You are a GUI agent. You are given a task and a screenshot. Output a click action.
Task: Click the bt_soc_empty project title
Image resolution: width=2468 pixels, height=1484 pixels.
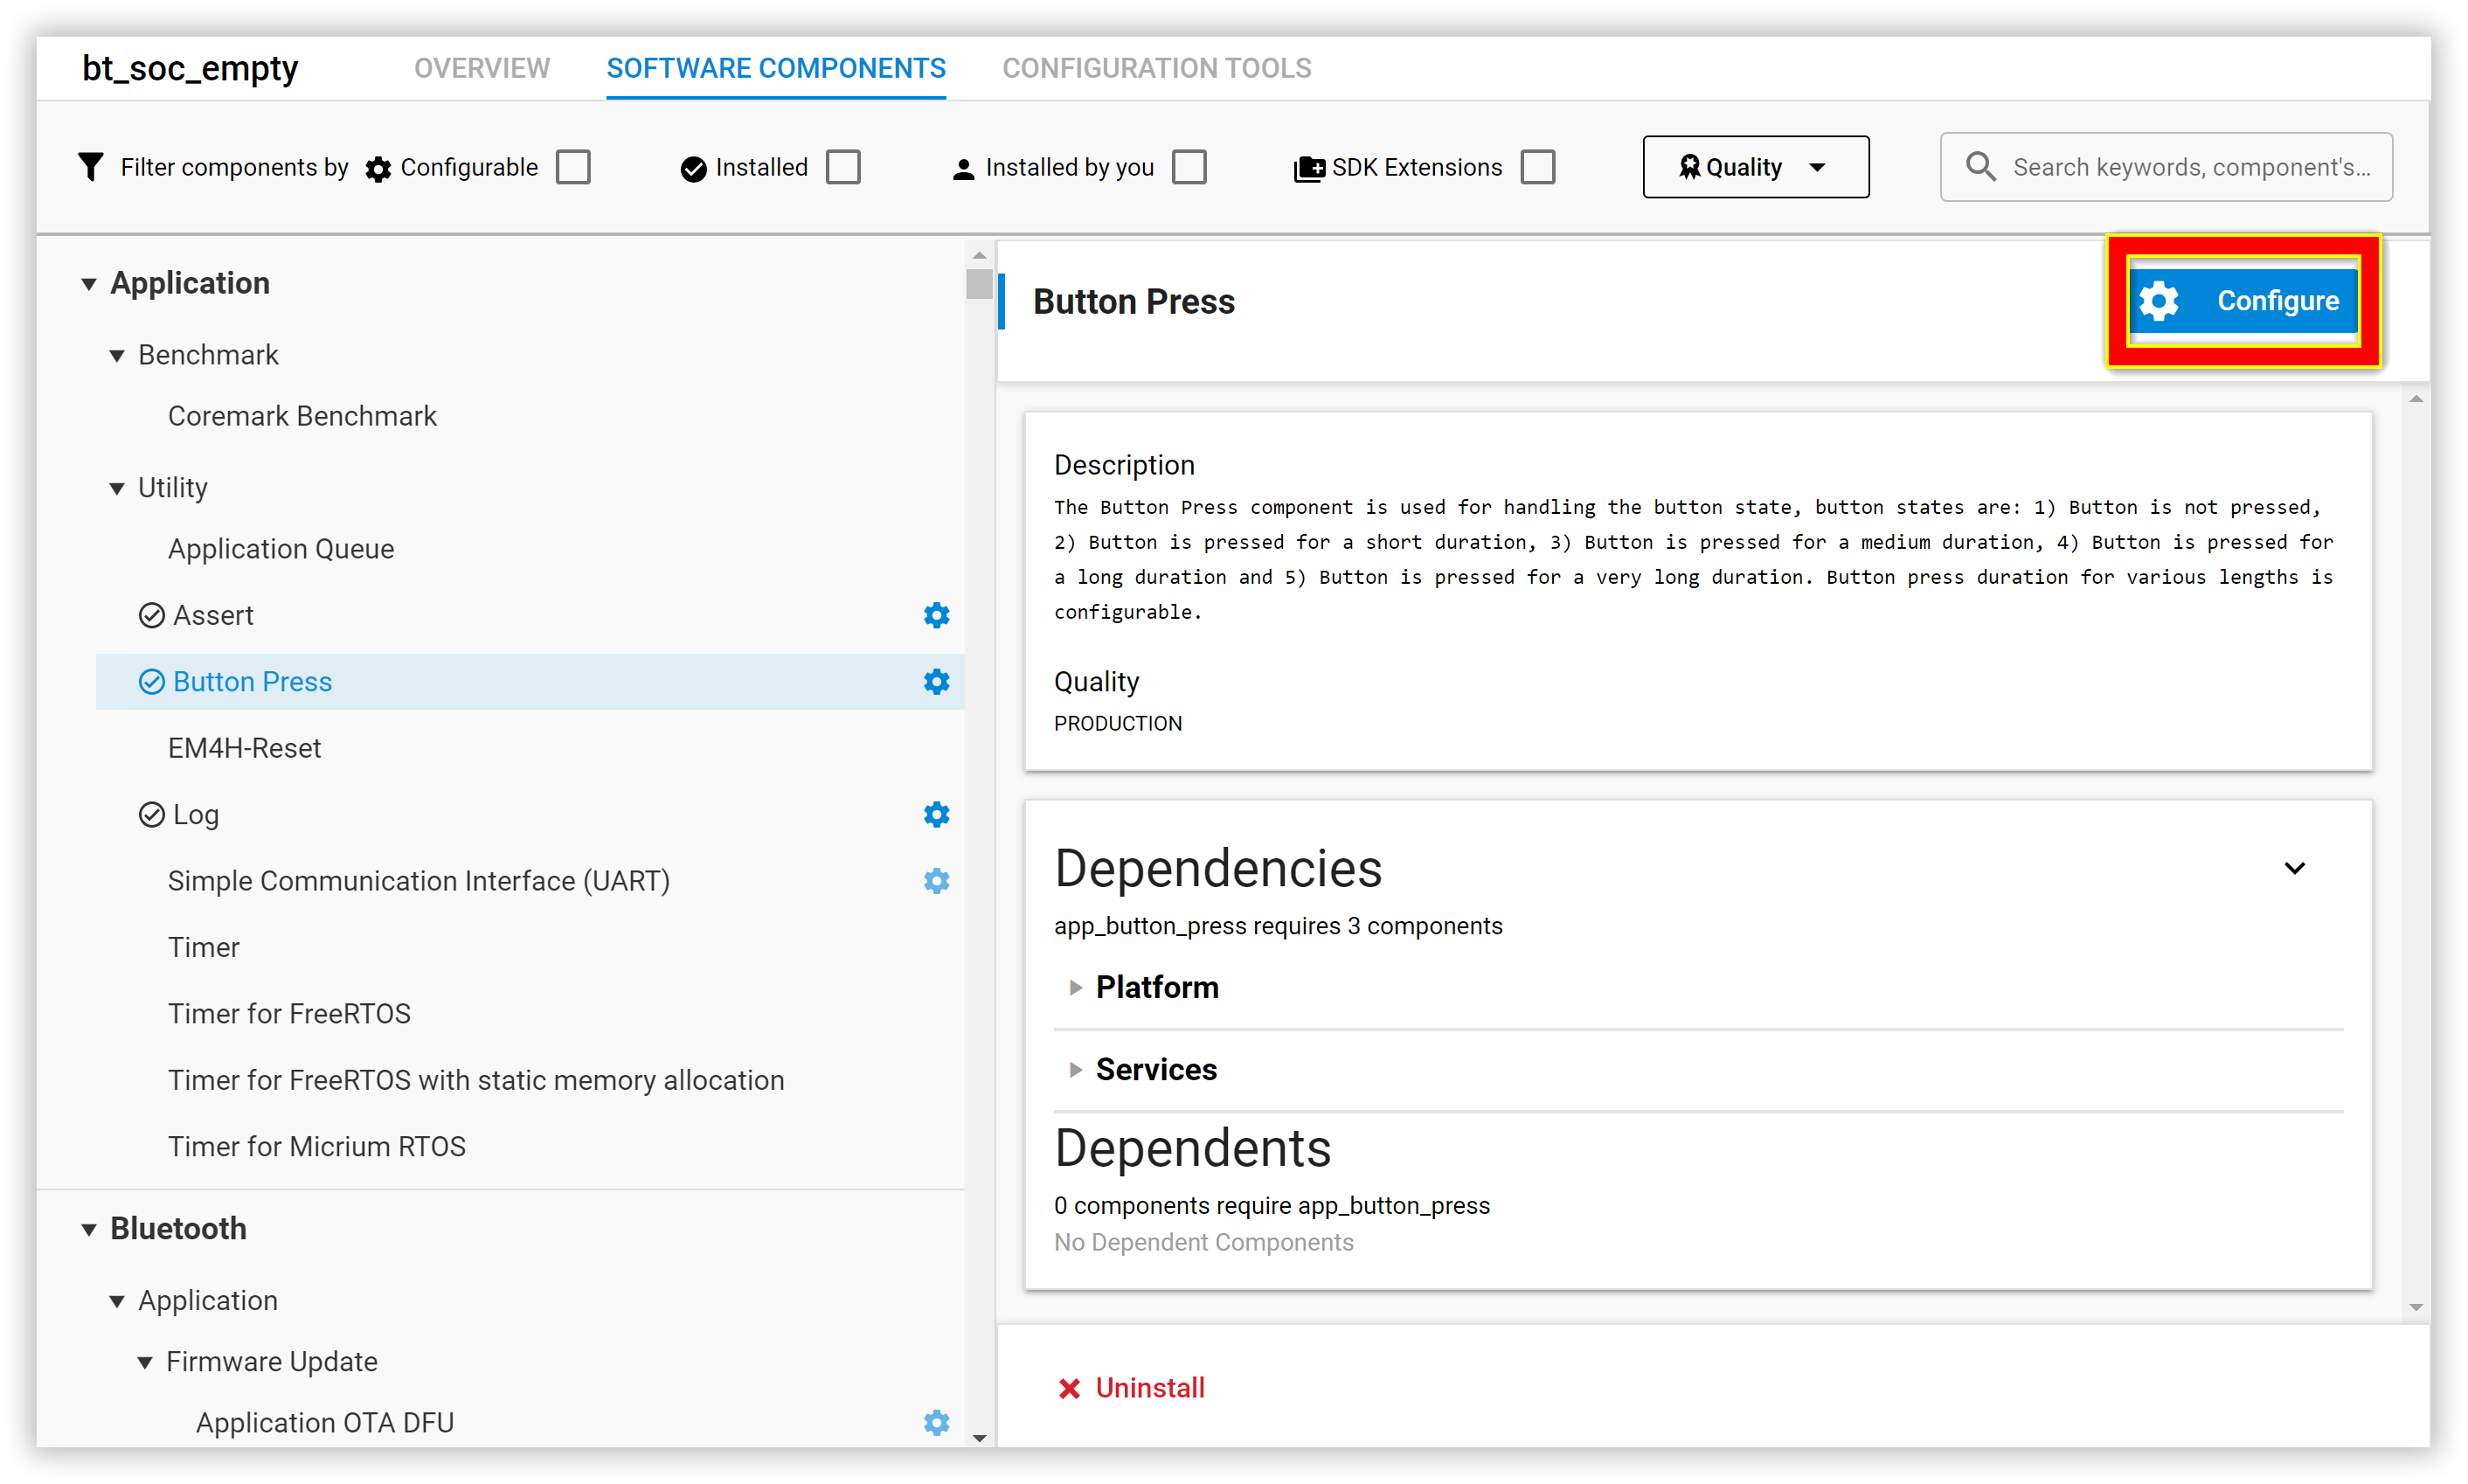[190, 68]
